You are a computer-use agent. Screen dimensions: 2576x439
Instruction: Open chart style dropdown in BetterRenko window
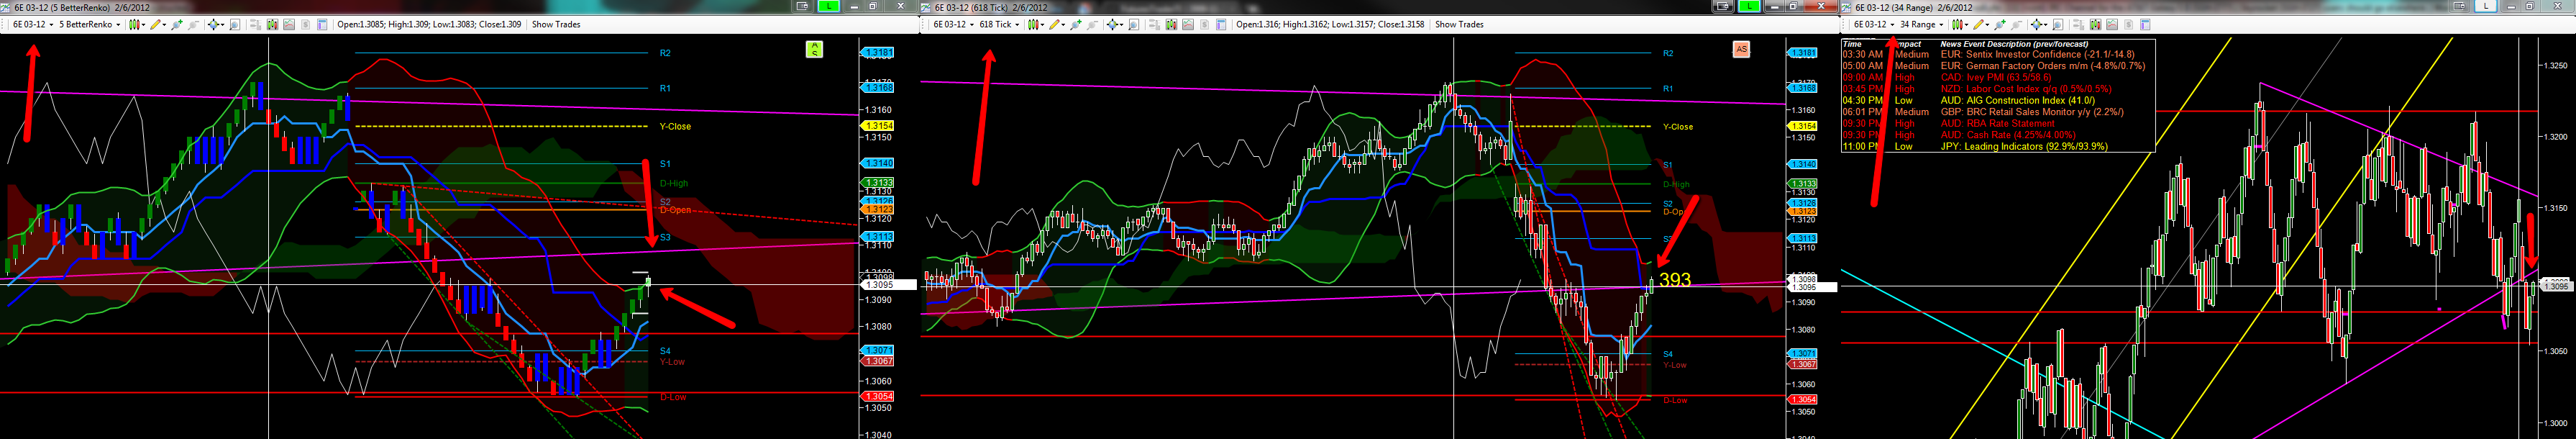click(137, 24)
